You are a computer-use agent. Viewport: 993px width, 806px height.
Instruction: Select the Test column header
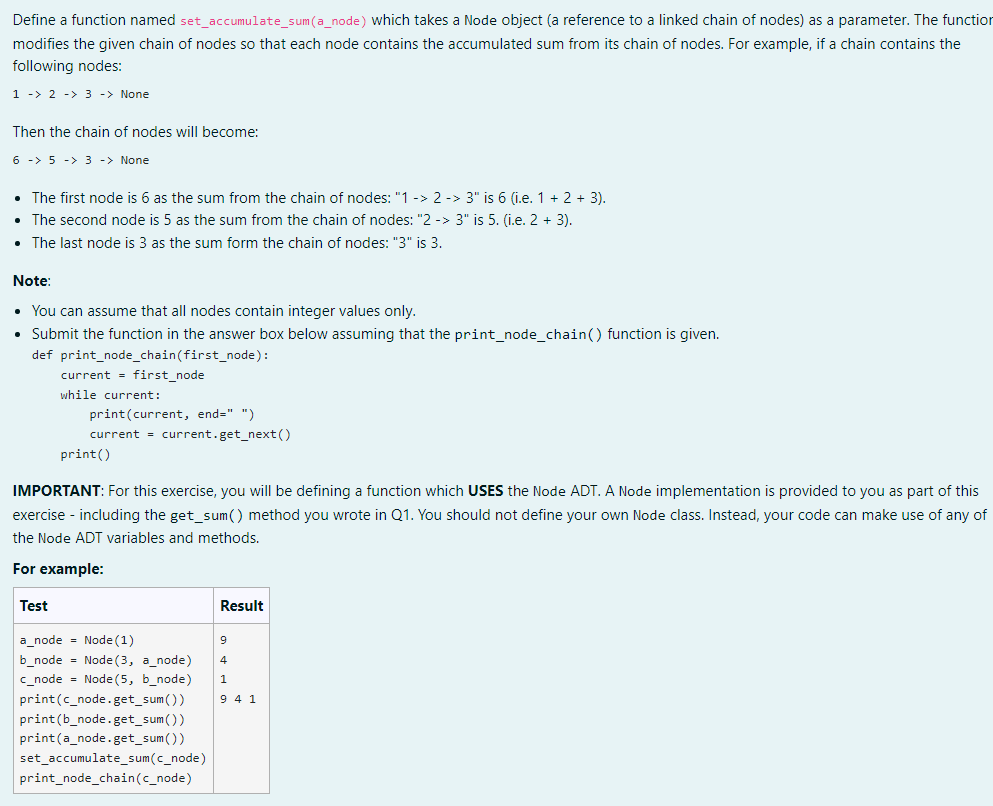34,605
